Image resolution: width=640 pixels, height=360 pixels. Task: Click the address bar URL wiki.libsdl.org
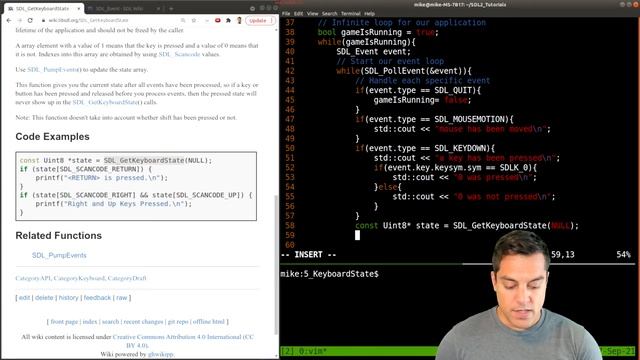88,20
